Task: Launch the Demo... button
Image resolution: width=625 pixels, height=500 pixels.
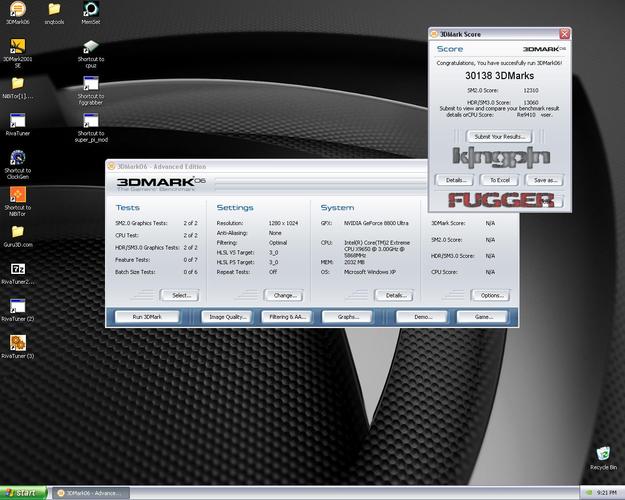Action: [422, 317]
